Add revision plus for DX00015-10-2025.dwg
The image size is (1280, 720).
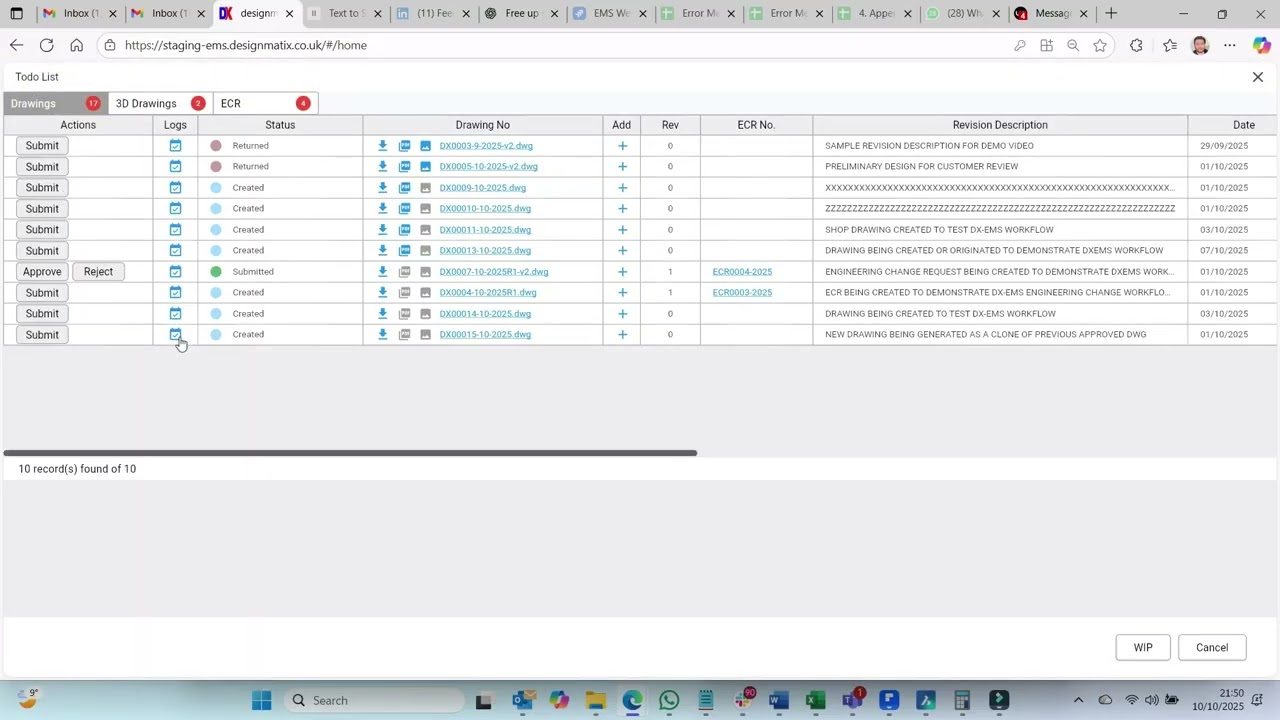point(622,335)
